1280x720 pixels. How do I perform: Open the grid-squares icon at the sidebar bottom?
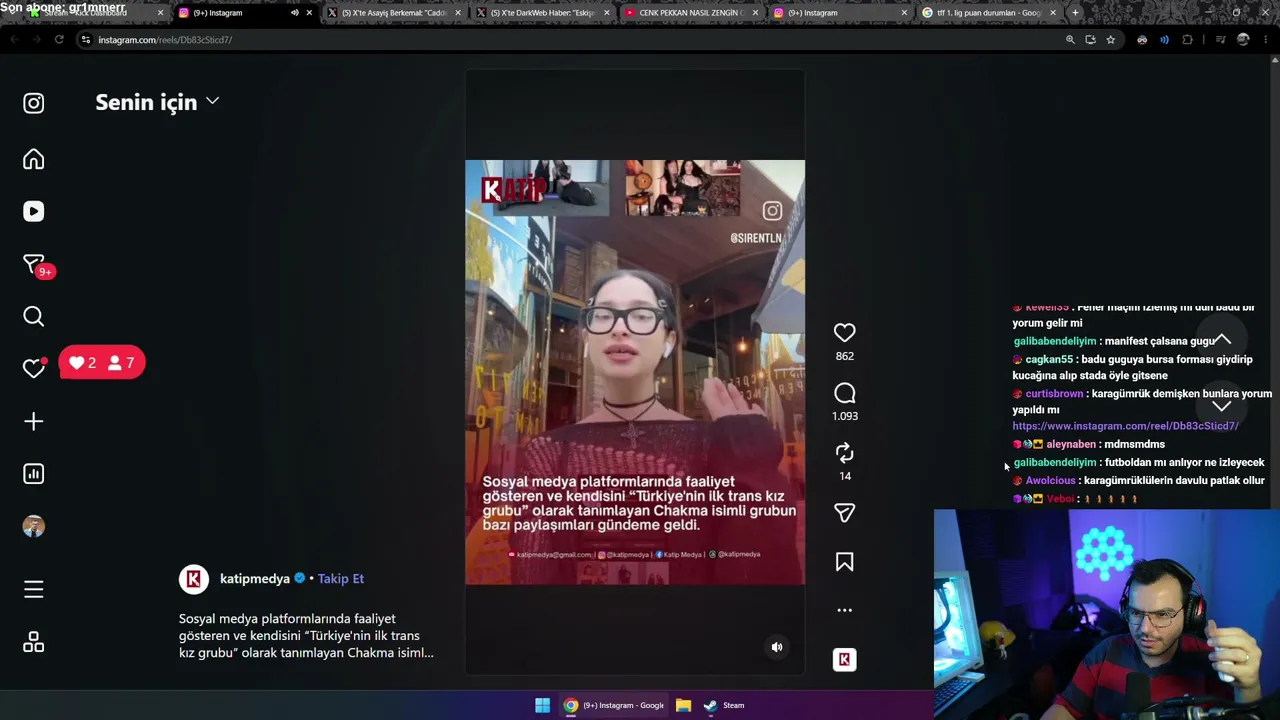[x=34, y=642]
